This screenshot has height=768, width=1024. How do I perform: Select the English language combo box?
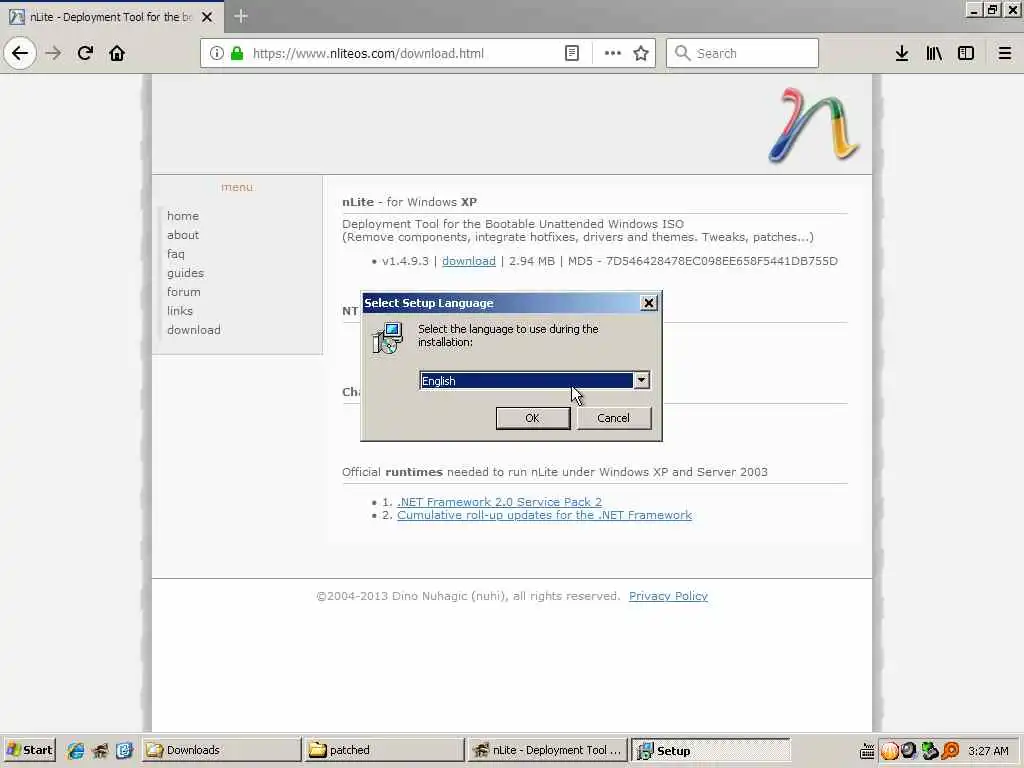[x=534, y=381]
